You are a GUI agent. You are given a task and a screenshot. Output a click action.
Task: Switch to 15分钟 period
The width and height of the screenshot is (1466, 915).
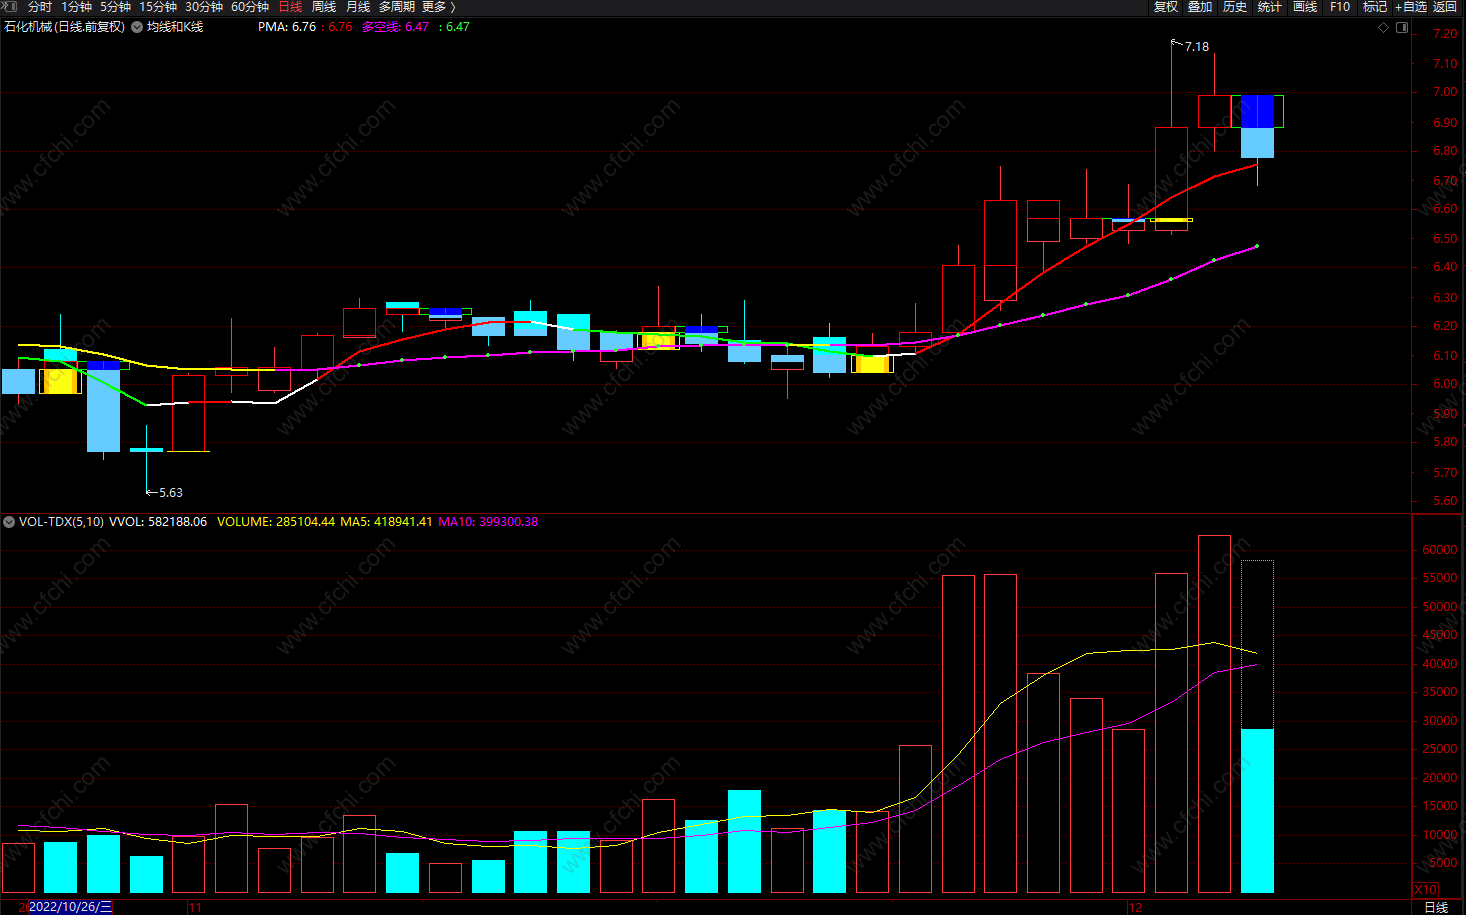pos(158,7)
